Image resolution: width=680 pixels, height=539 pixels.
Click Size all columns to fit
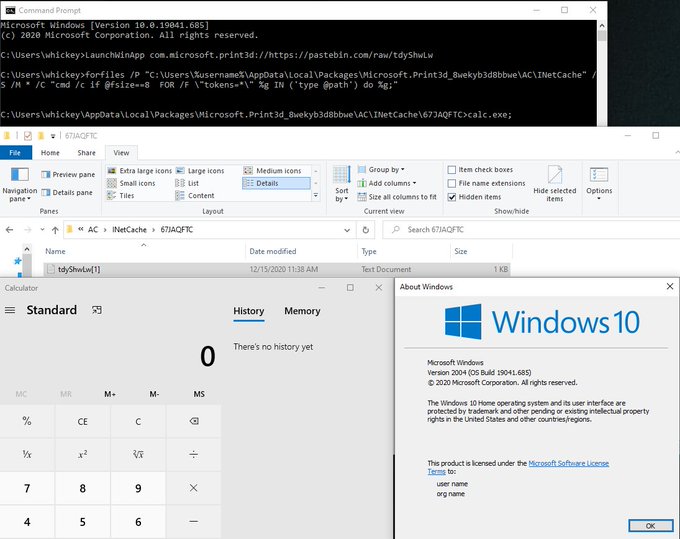tap(397, 197)
